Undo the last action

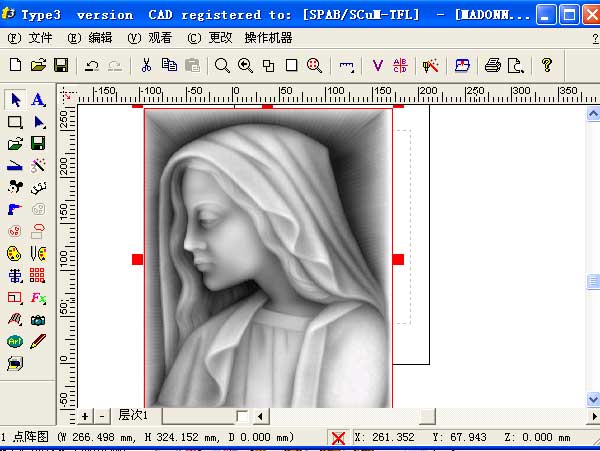tap(91, 66)
